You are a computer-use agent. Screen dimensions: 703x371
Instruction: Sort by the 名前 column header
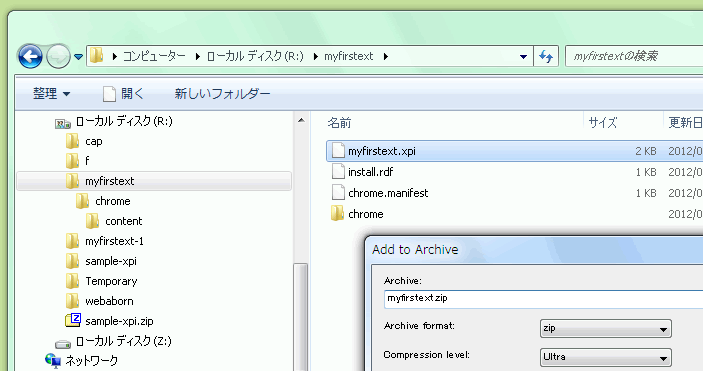click(339, 123)
